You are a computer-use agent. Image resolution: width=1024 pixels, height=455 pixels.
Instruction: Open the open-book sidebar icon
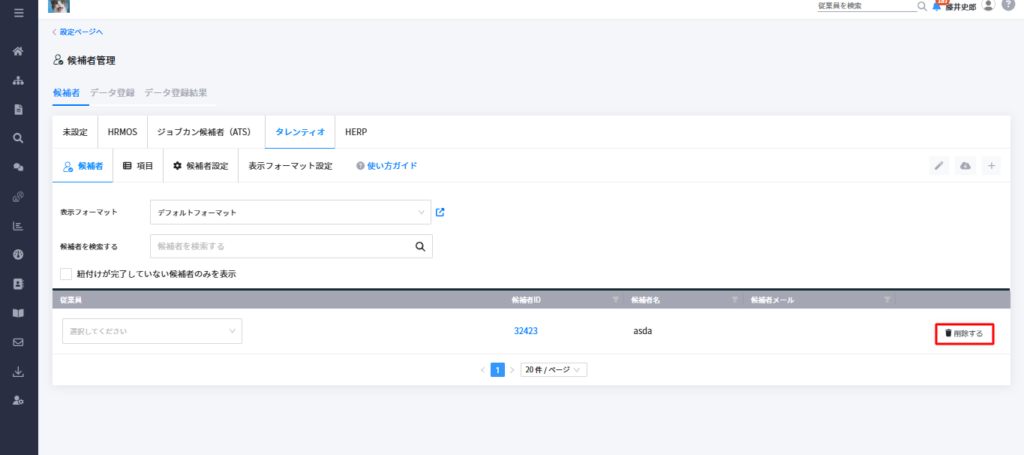tap(19, 313)
